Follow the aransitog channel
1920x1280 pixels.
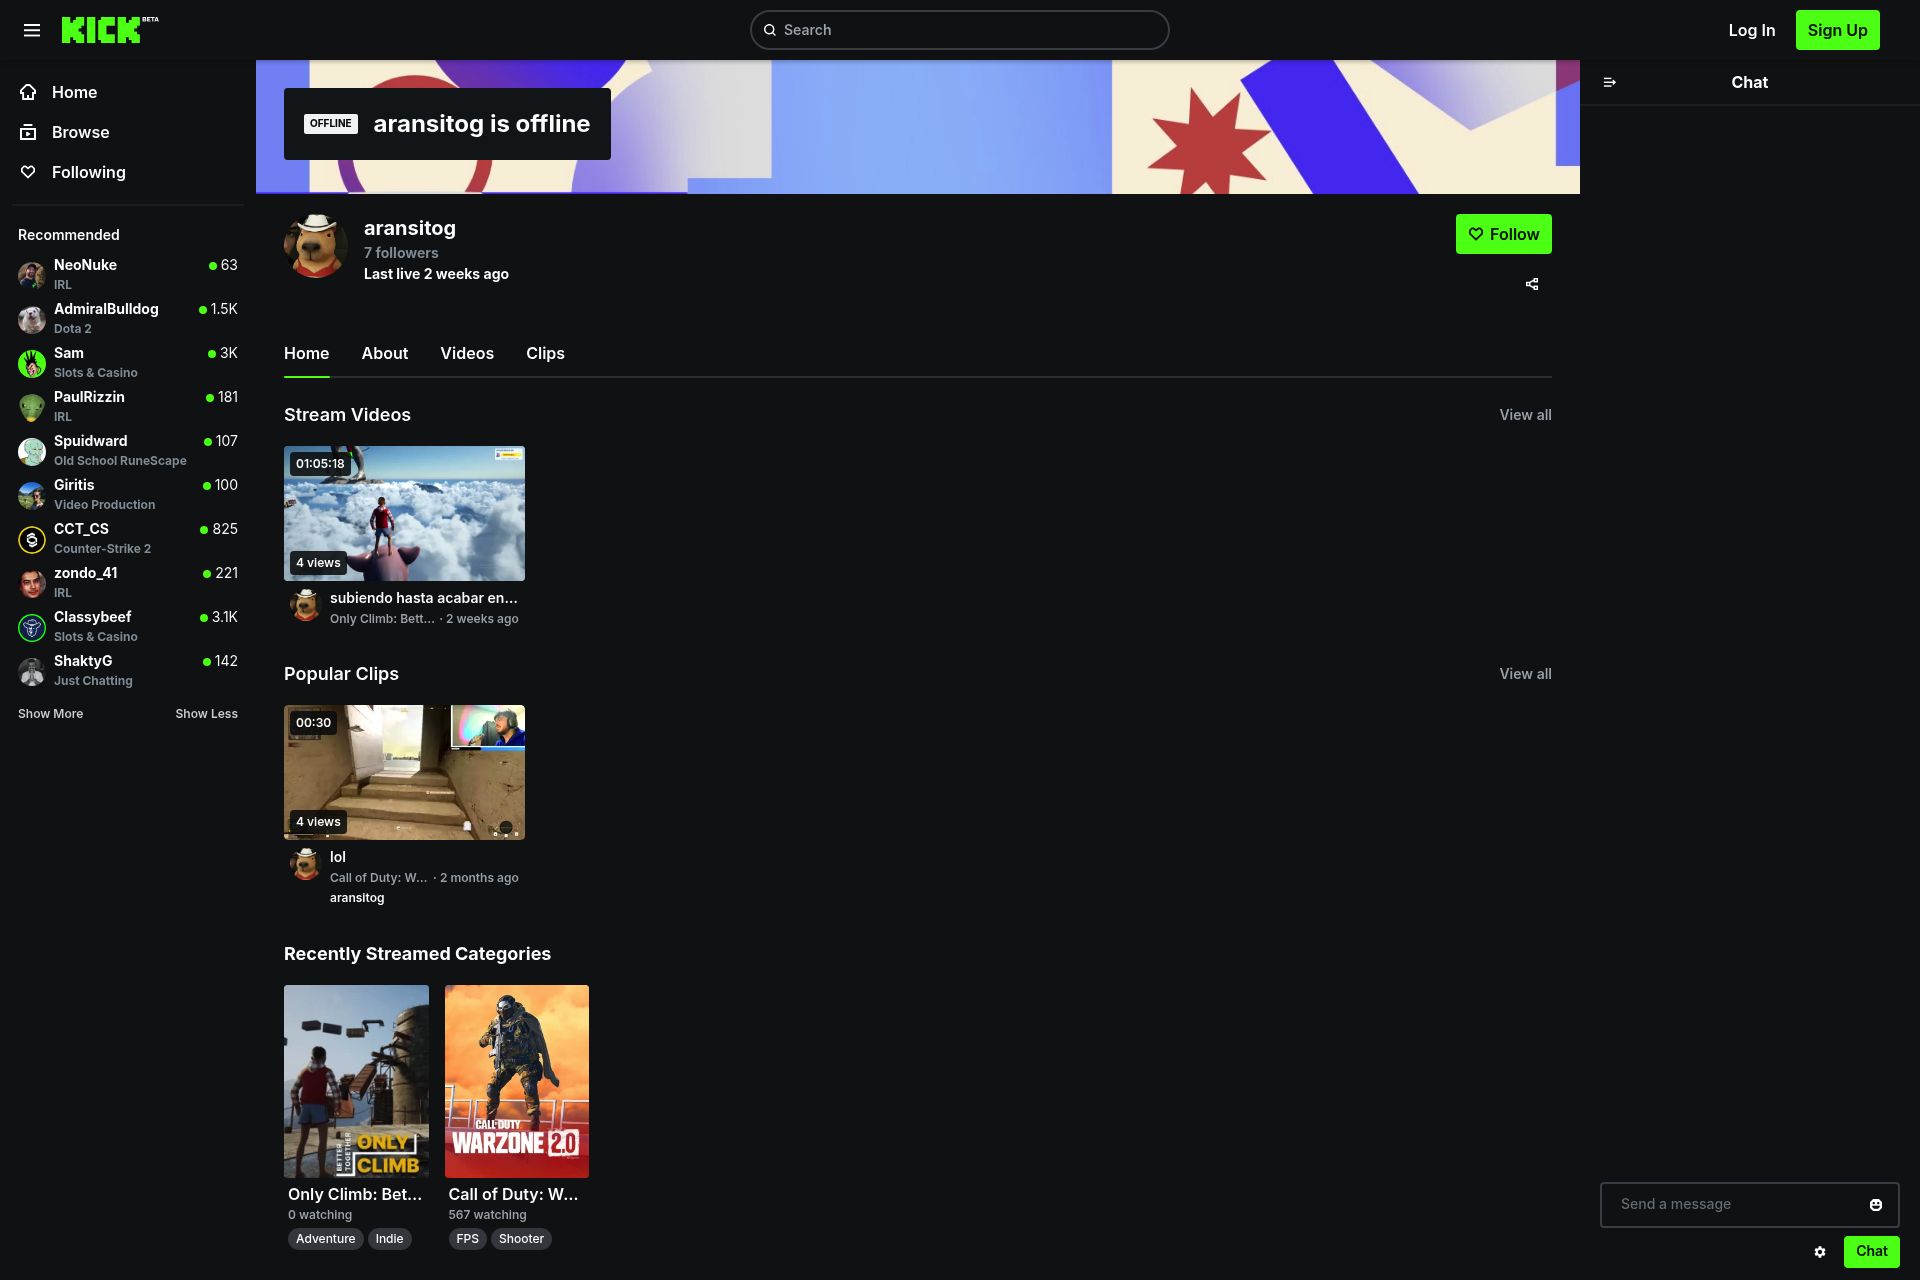pos(1503,234)
